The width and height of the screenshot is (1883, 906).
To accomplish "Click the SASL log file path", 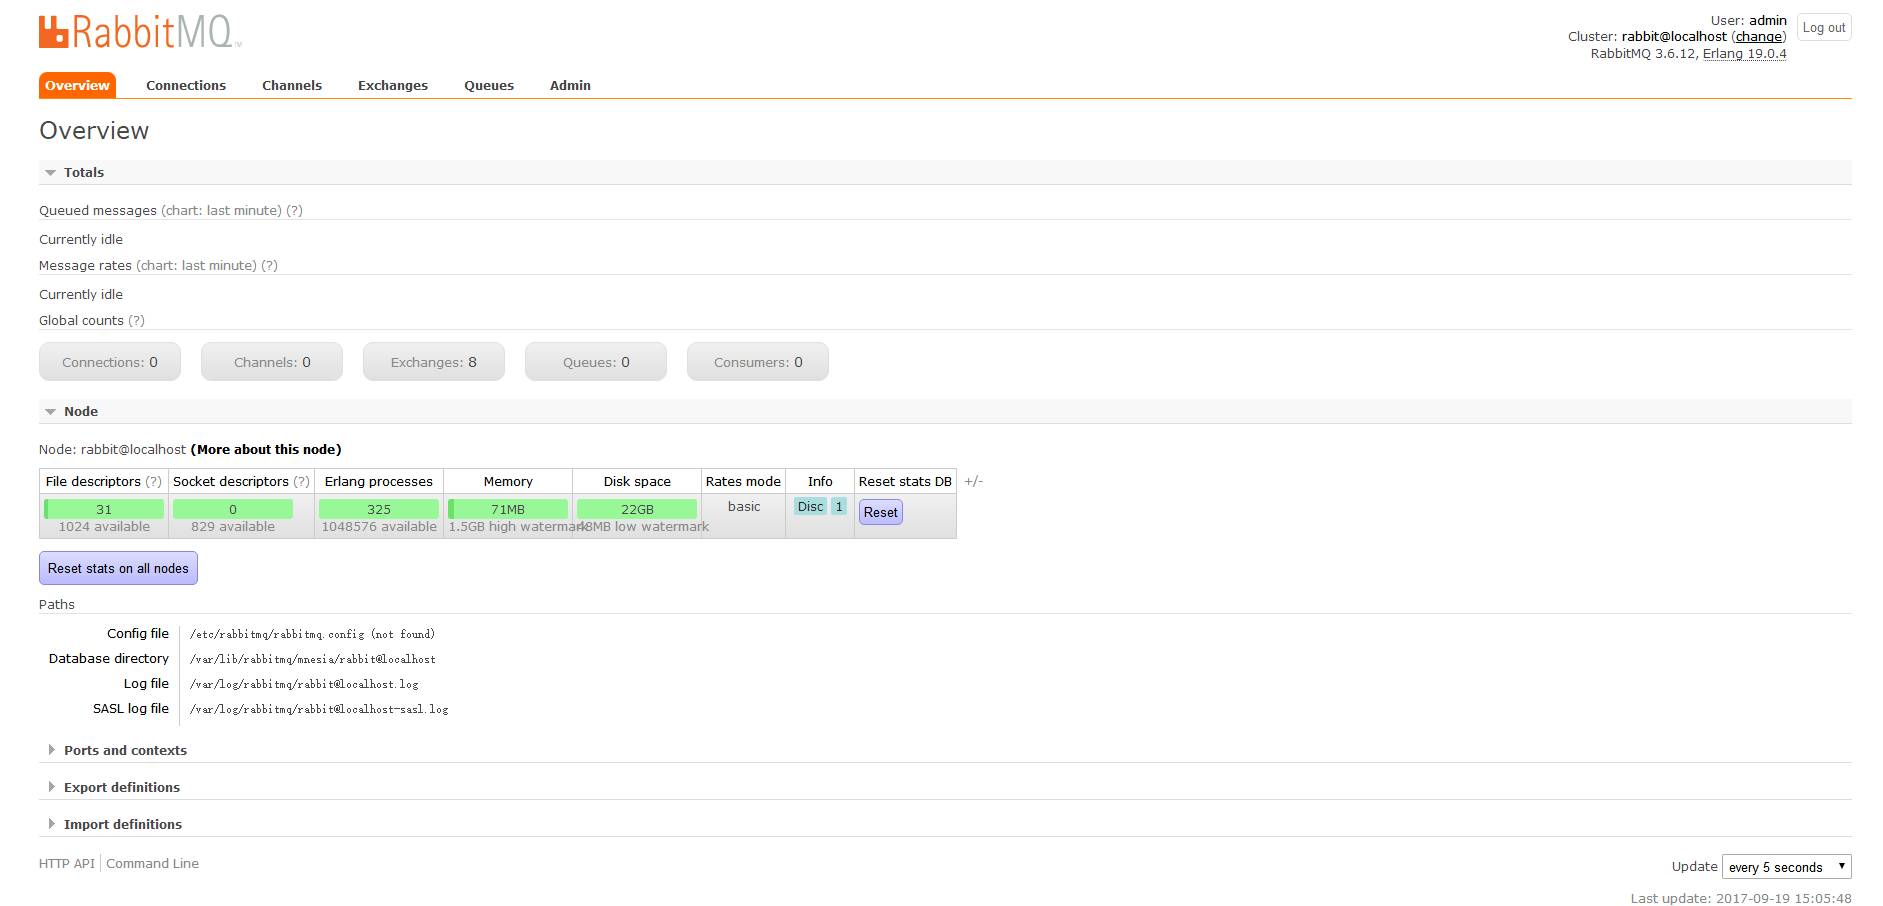I will tap(319, 709).
